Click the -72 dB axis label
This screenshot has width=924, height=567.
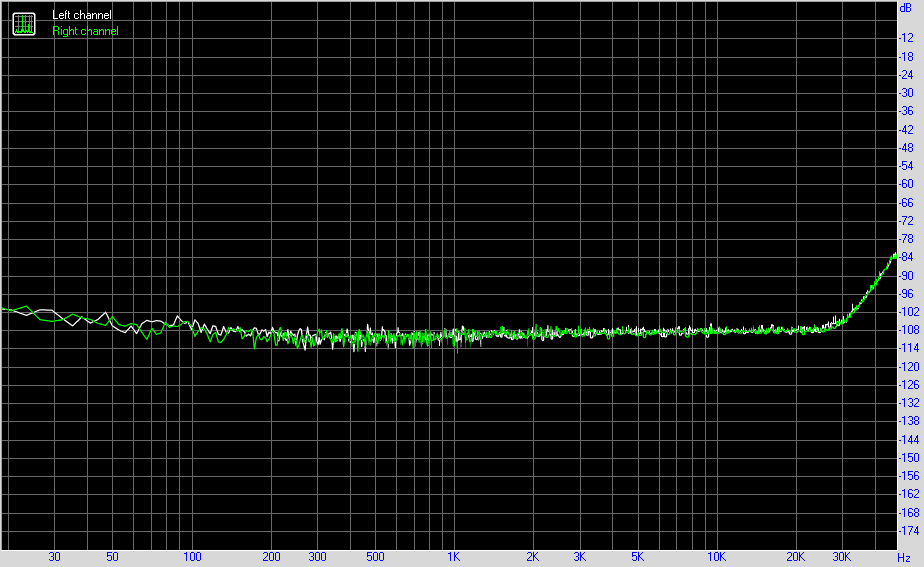click(906, 221)
